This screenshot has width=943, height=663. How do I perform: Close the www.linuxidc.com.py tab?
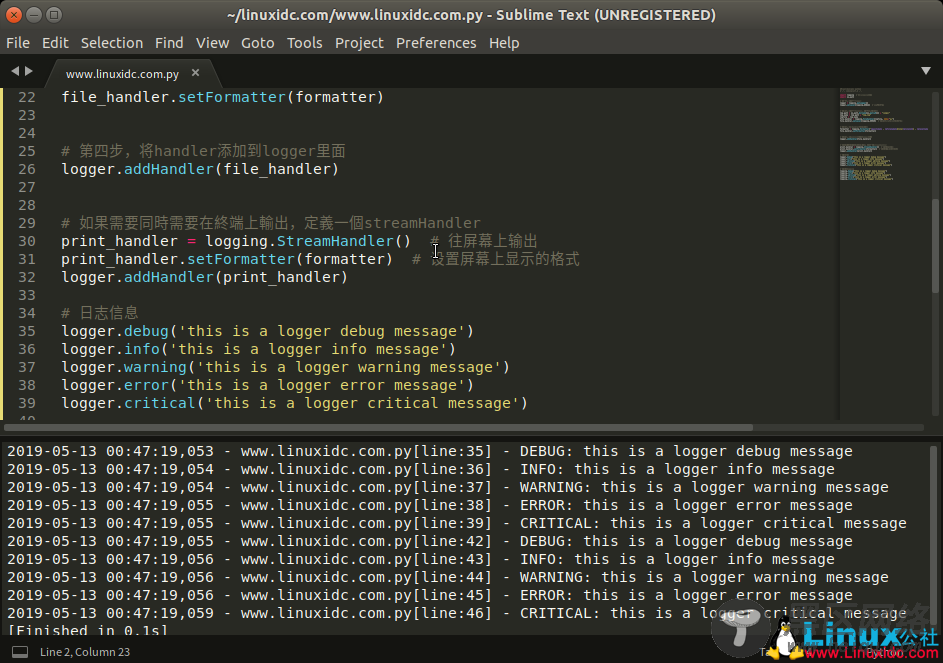click(x=195, y=73)
